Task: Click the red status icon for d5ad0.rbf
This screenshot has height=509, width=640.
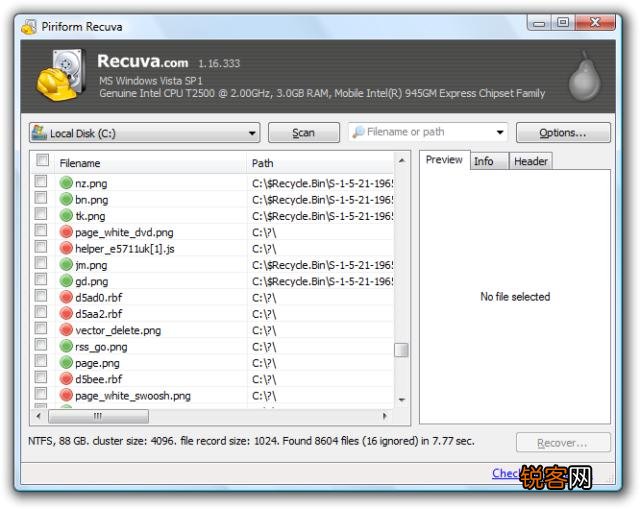Action: click(66, 297)
